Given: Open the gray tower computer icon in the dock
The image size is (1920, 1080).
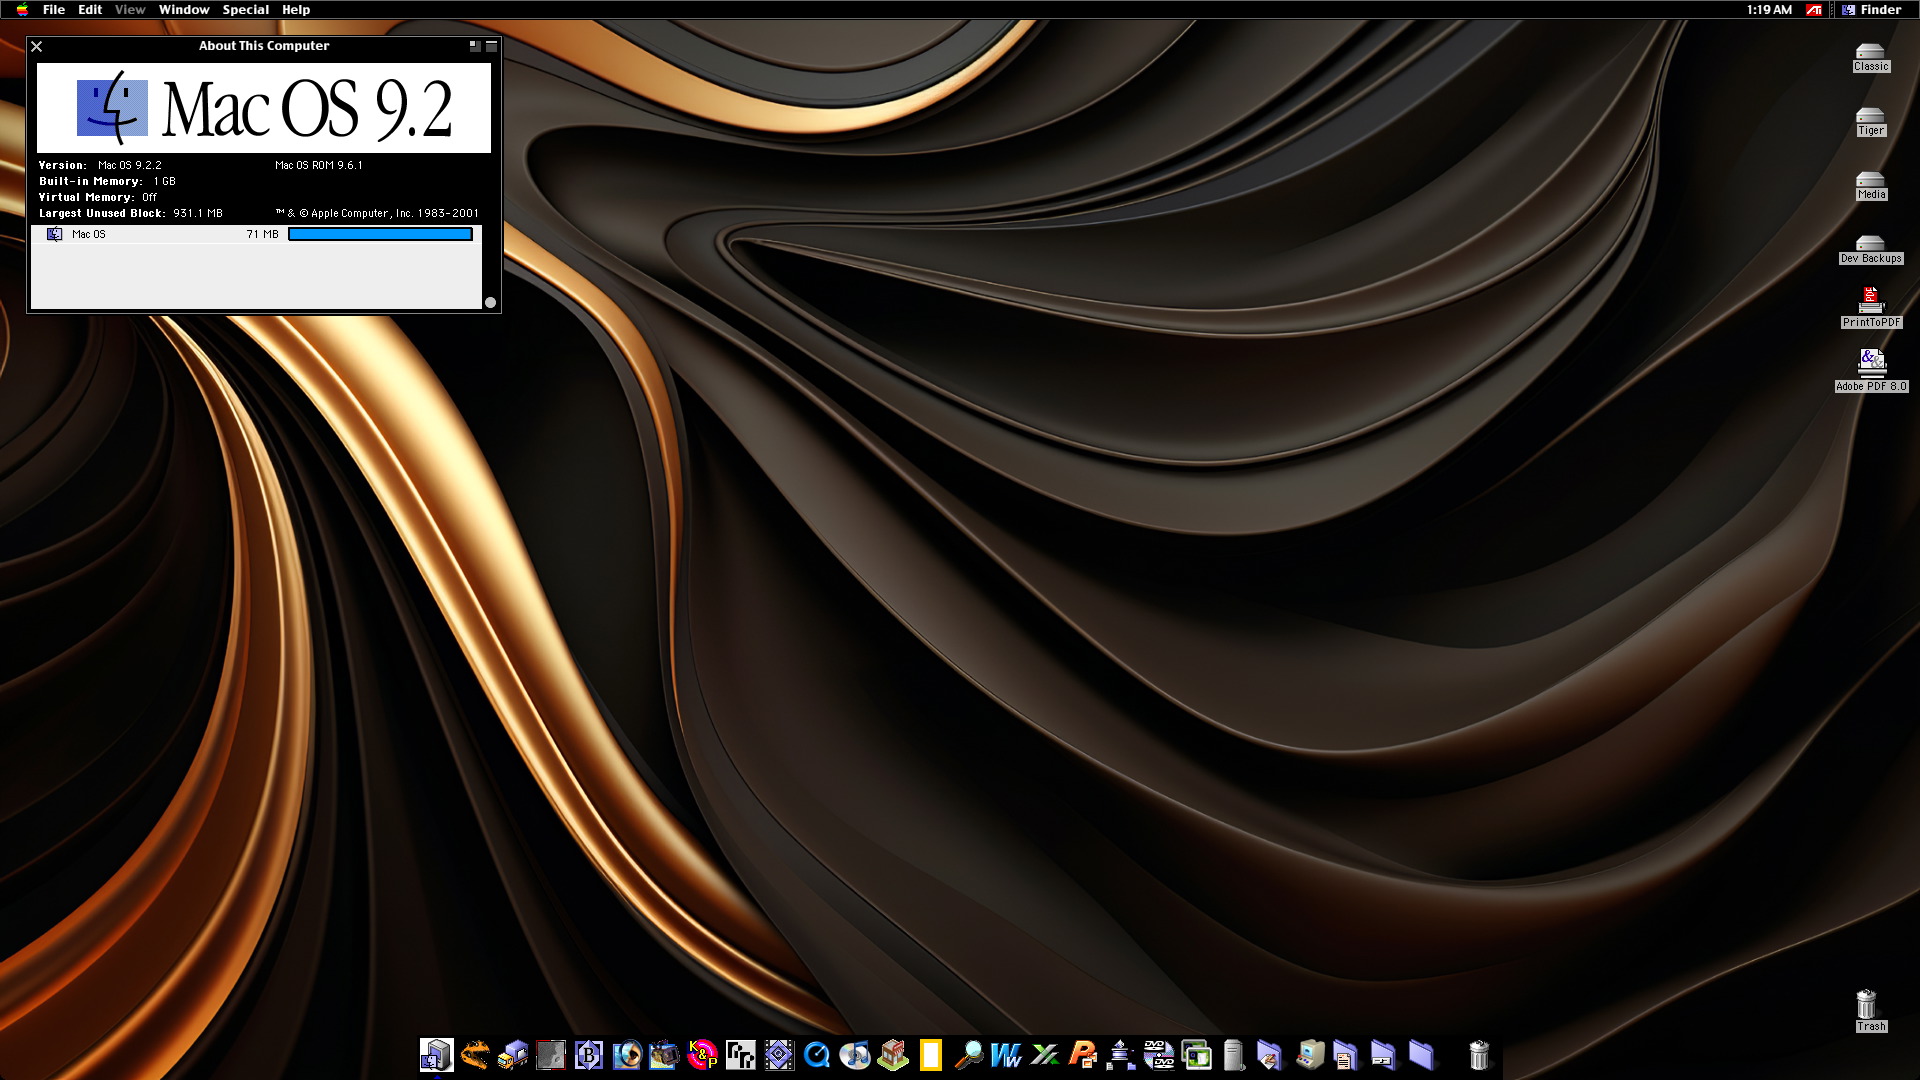Looking at the screenshot, I should click(1235, 1055).
